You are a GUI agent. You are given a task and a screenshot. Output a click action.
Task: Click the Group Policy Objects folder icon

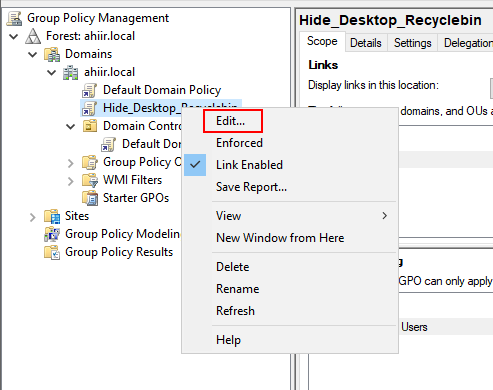point(90,162)
